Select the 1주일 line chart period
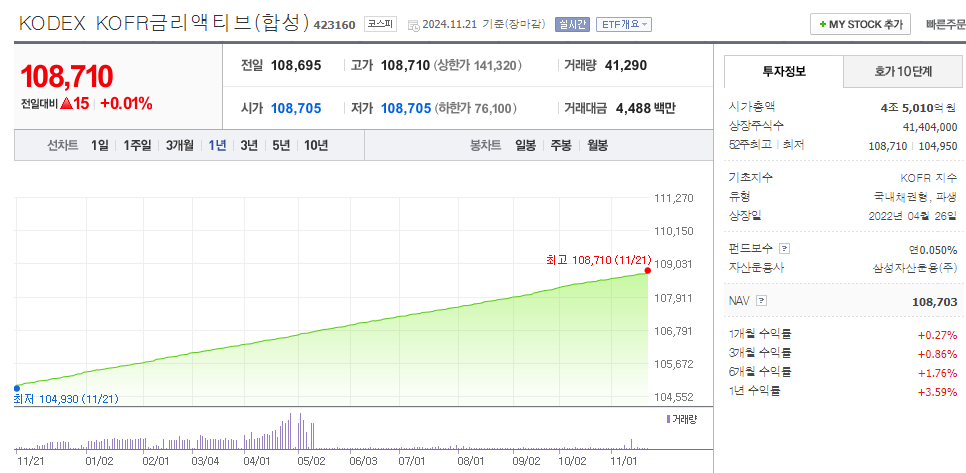 point(137,145)
